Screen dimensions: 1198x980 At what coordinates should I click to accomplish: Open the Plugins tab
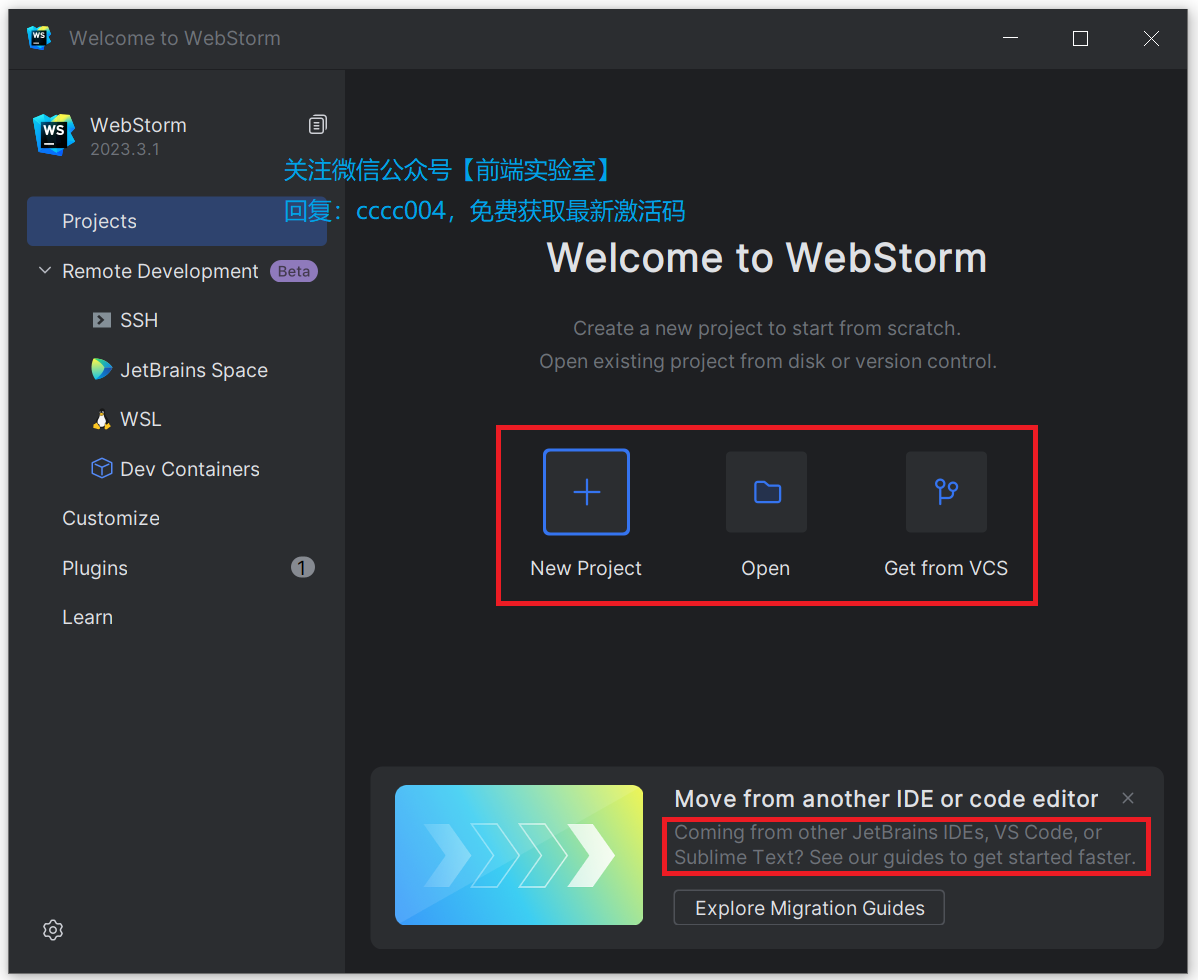coord(94,567)
